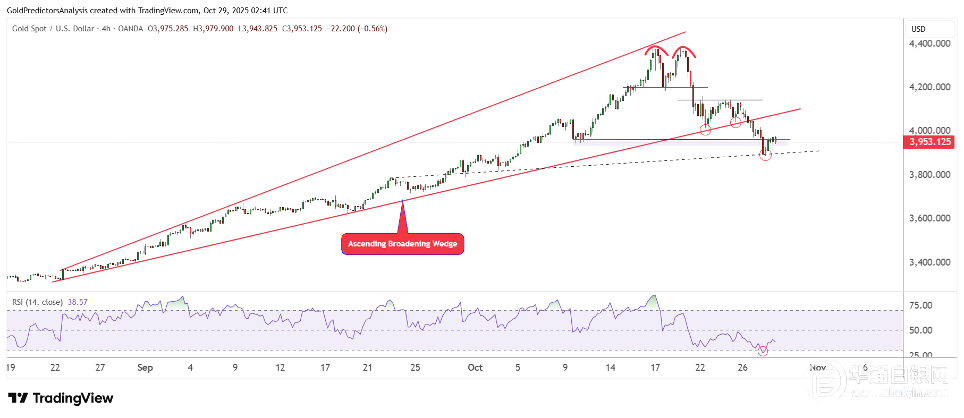
Task: Open the USD currency selector
Action: pos(918,28)
